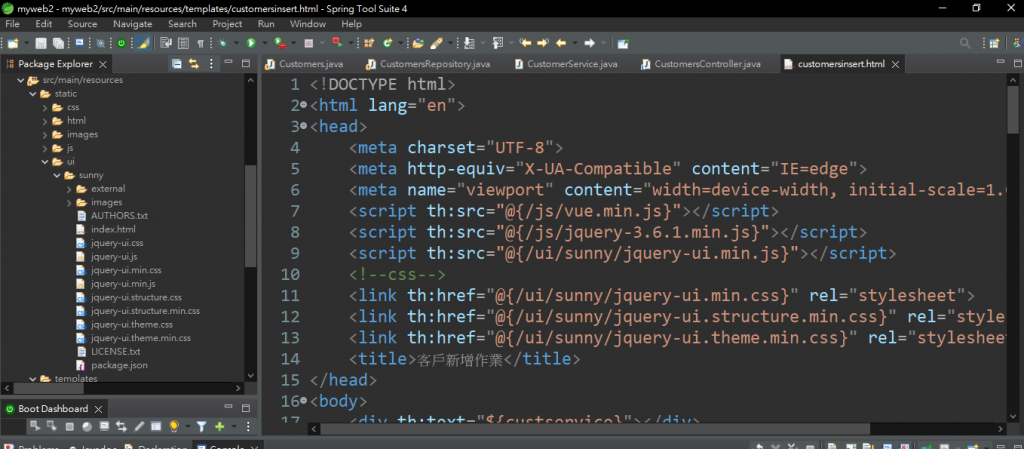This screenshot has height=449, width=1024.
Task: Click the Debug bug icon
Action: [223, 43]
